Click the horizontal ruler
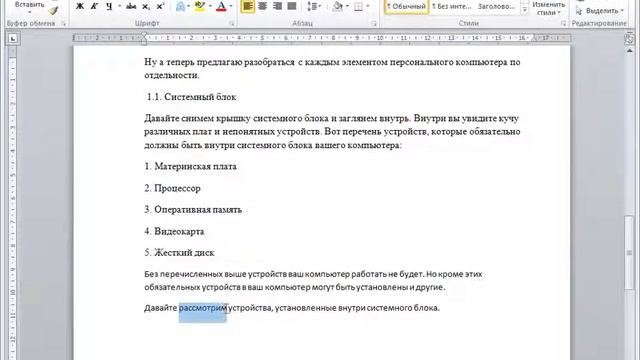 coord(322,38)
